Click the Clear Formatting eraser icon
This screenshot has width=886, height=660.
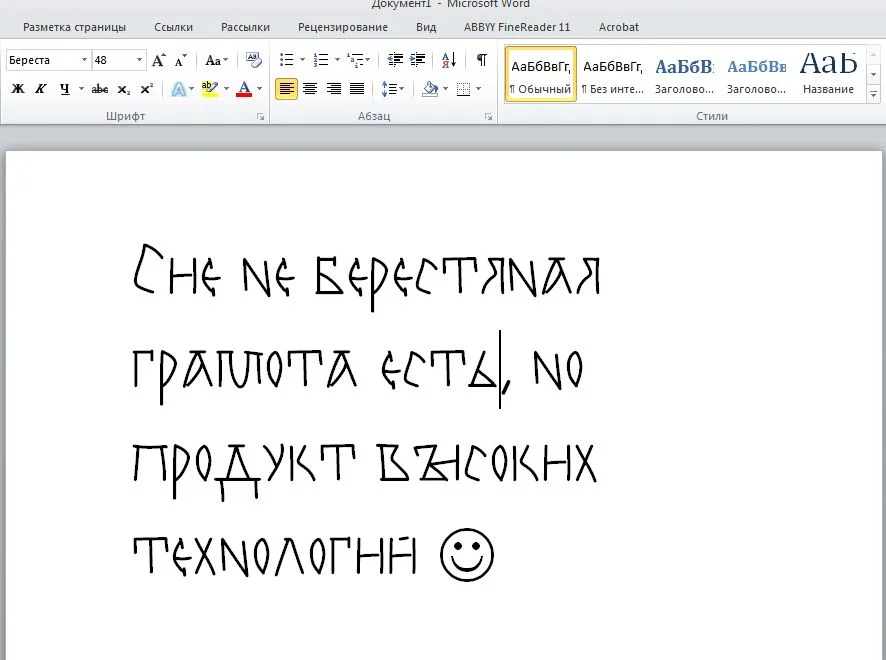(x=253, y=60)
